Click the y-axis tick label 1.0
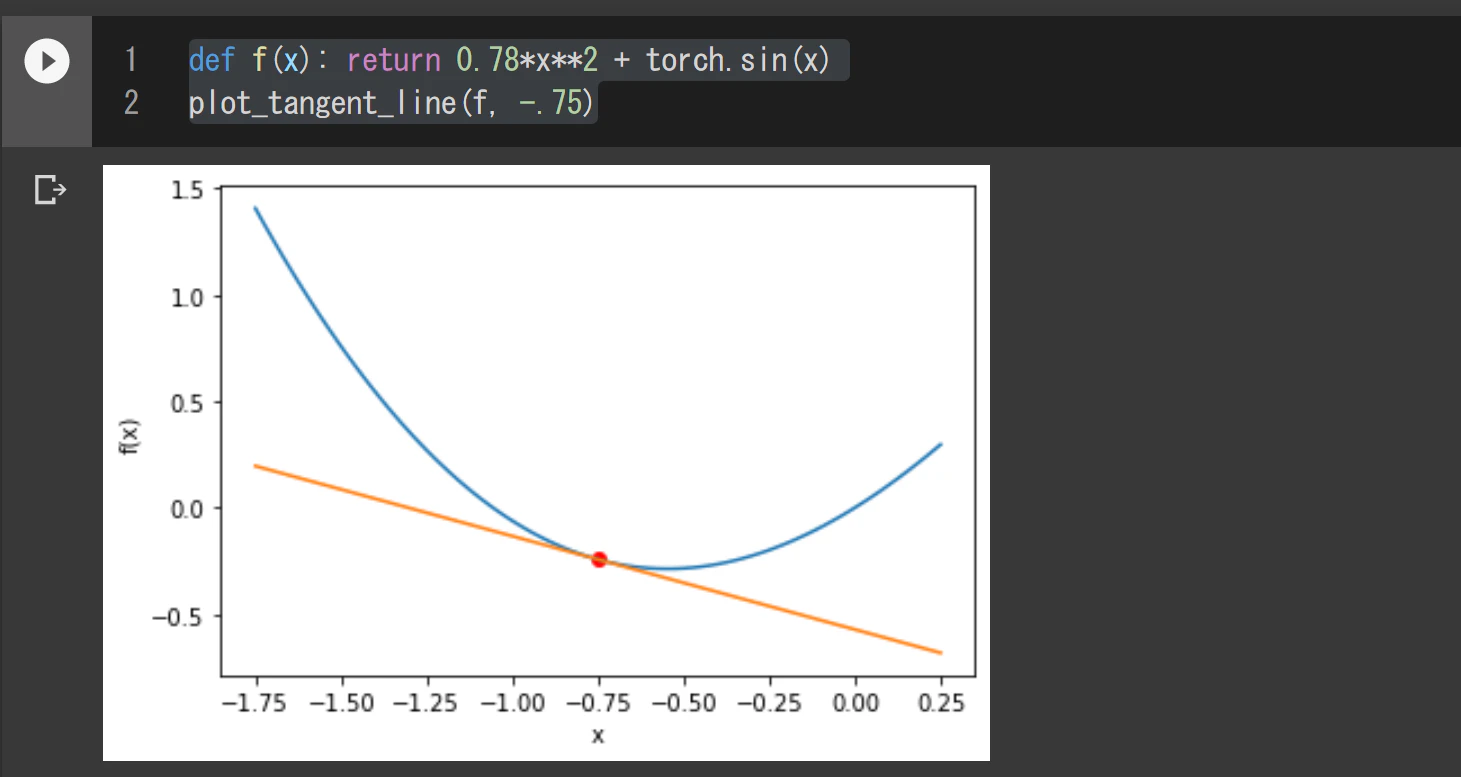 187,297
